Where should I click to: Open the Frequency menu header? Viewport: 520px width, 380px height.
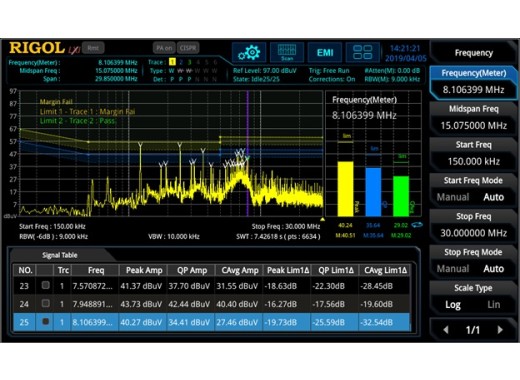pyautogui.click(x=473, y=53)
